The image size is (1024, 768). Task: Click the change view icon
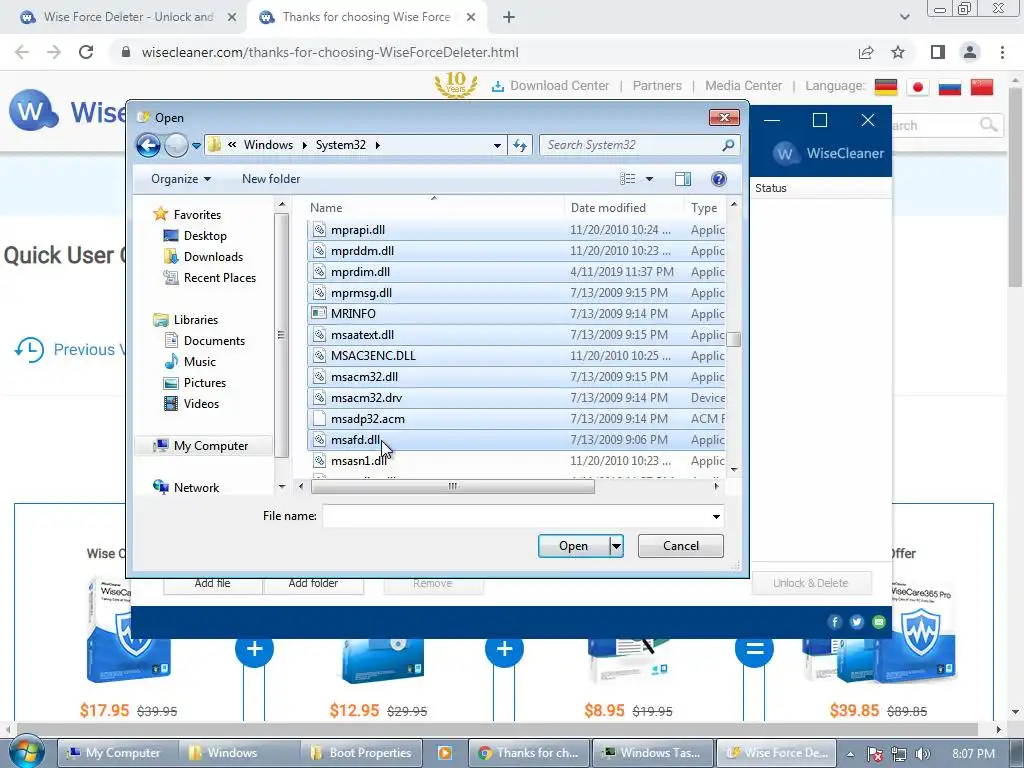[x=628, y=179]
